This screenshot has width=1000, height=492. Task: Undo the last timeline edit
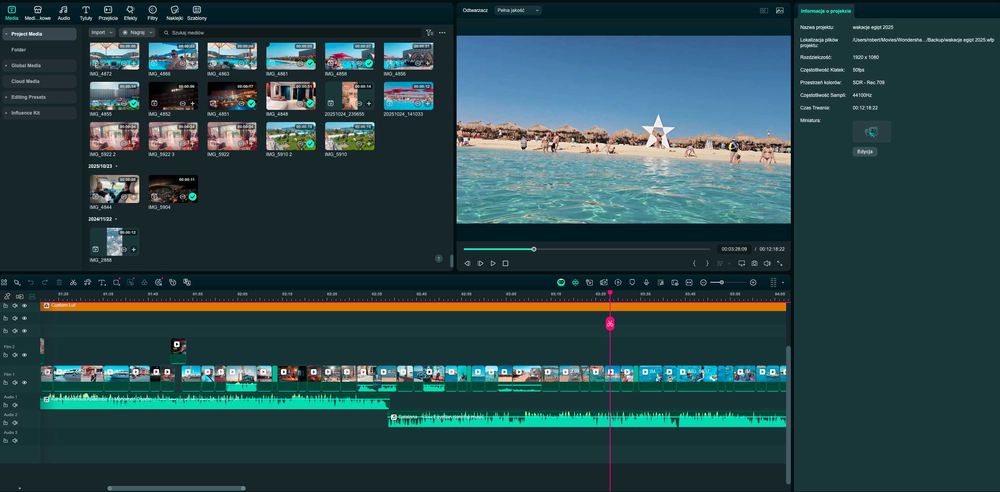(31, 283)
